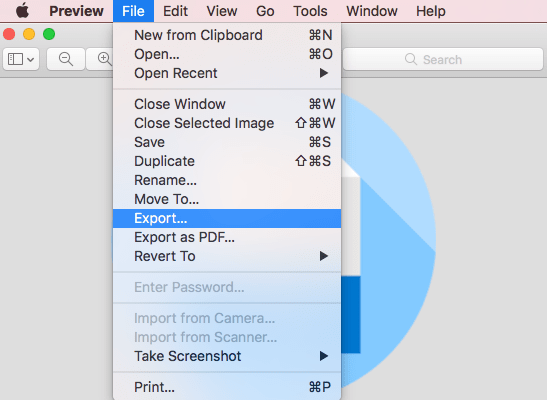Select Rename… in File menu
Screen dimensions: 547x400
coord(227,180)
